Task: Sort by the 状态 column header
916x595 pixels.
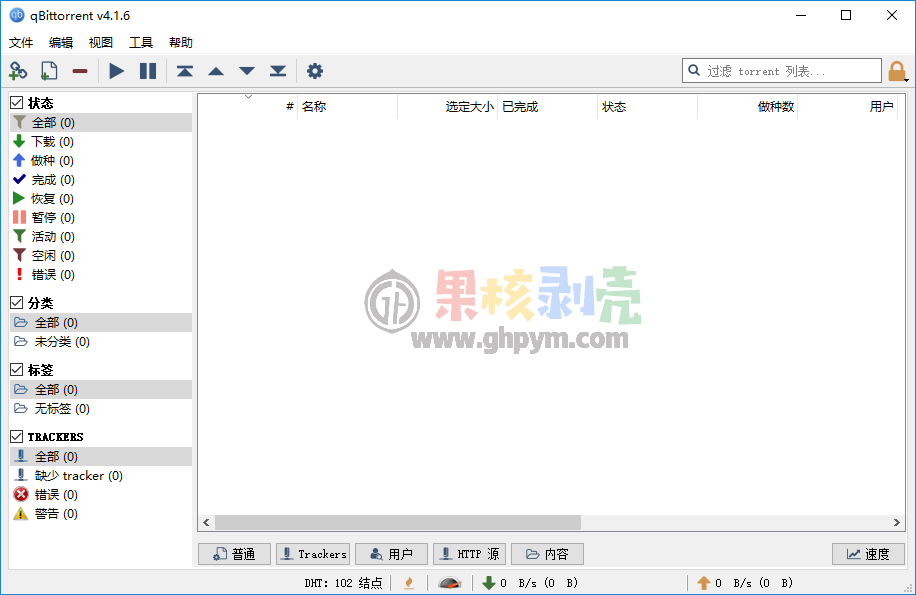Action: [x=647, y=107]
